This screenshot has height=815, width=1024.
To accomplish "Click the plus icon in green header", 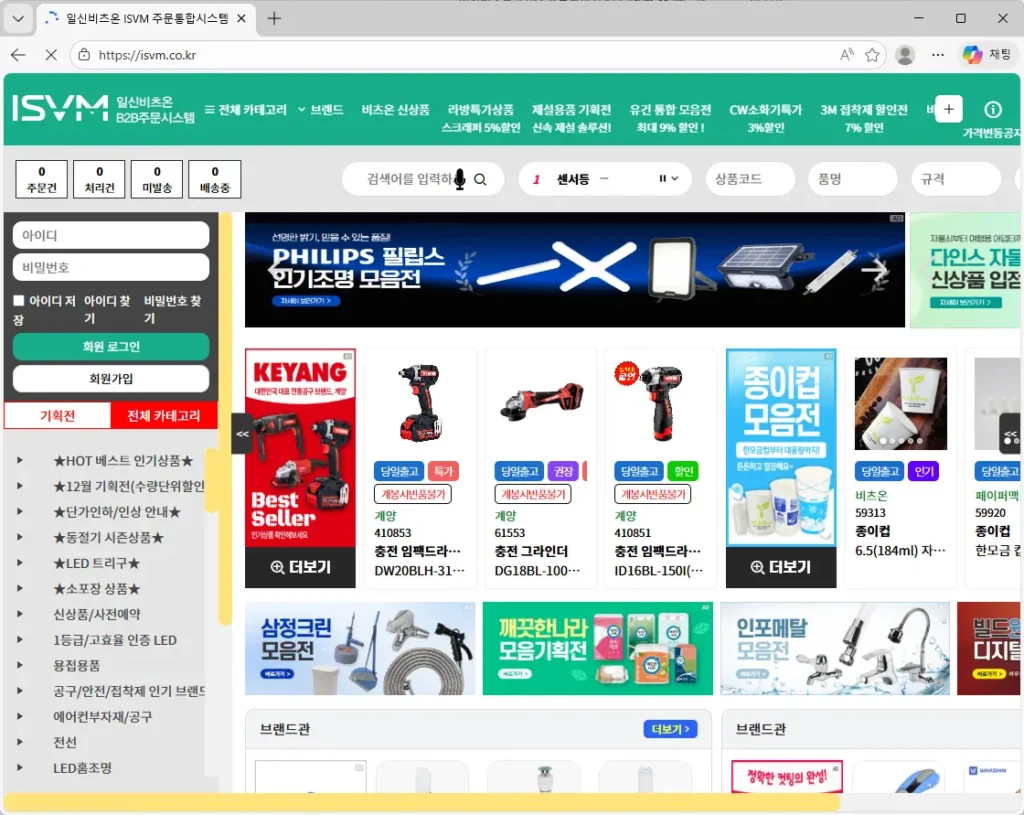I will pos(948,110).
